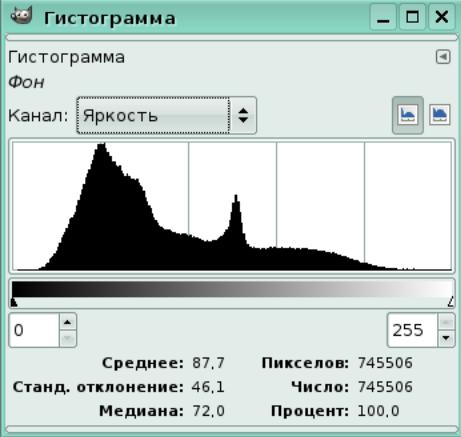Click the upper range field showing 255
The width and height of the screenshot is (461, 437).
click(413, 330)
